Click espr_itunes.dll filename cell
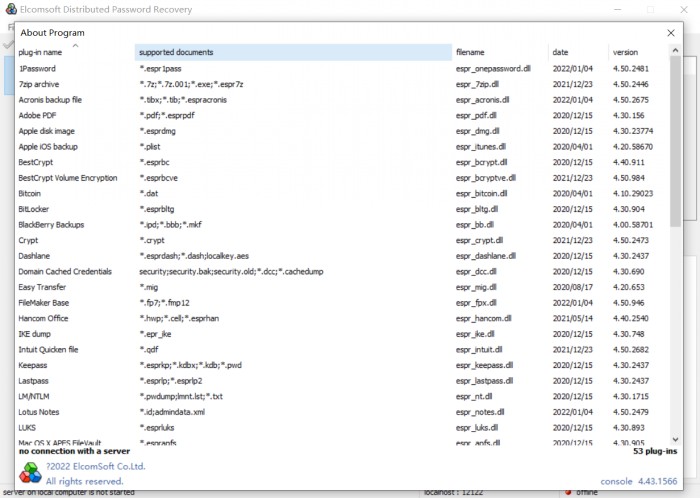The height and width of the screenshot is (498, 700). click(x=481, y=147)
